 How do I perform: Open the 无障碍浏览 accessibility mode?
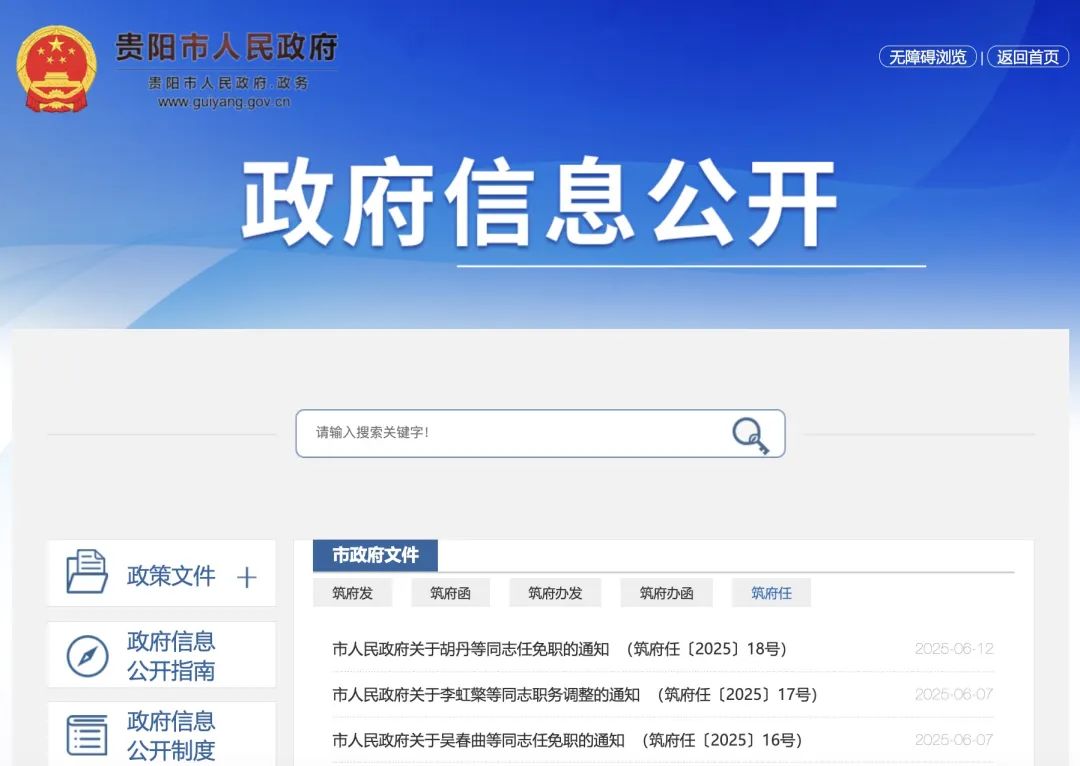[x=927, y=57]
